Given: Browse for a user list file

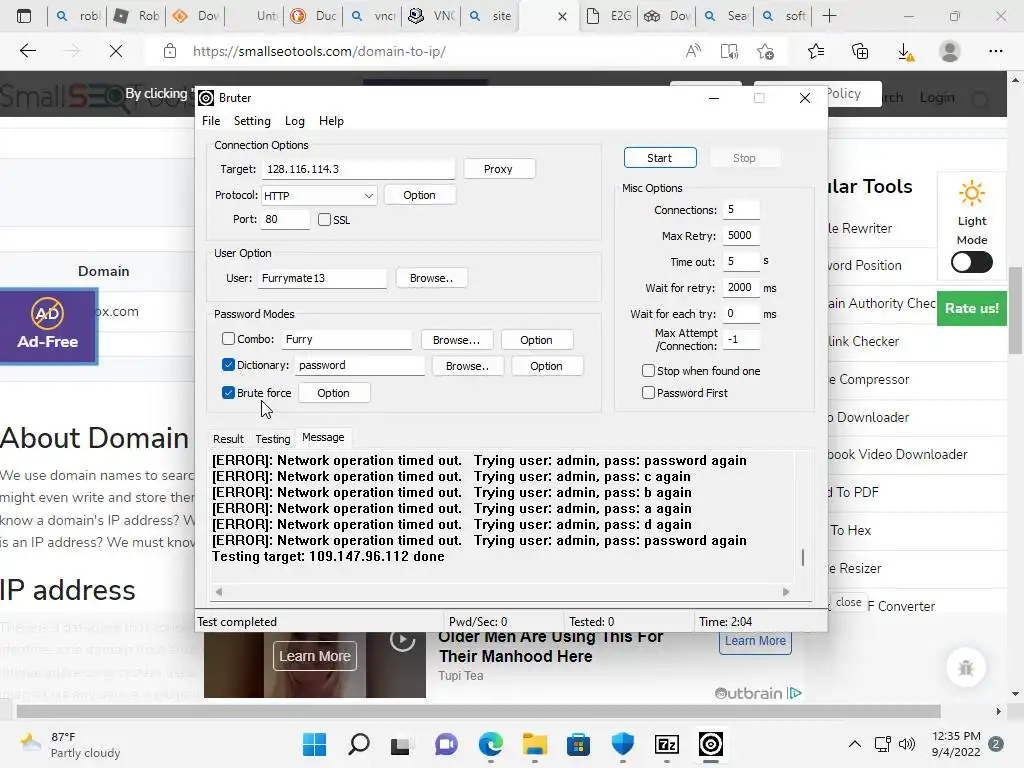Looking at the screenshot, I should pyautogui.click(x=431, y=278).
